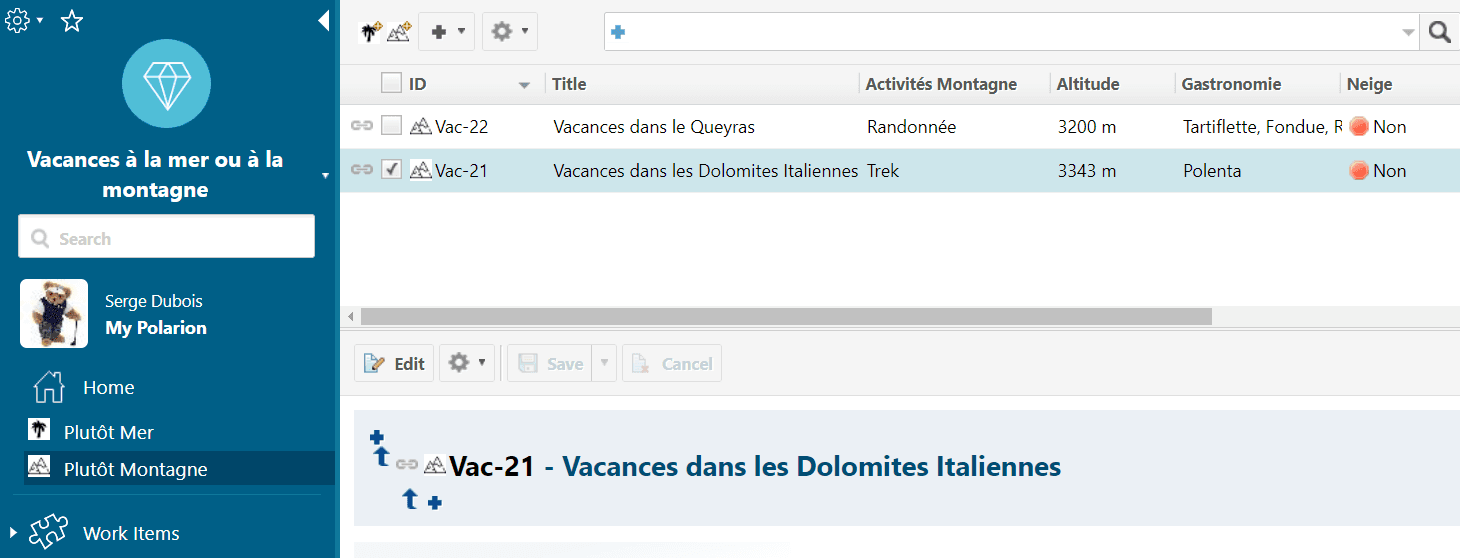Open the query field dropdown arrow
This screenshot has width=1460, height=558.
(x=1409, y=32)
